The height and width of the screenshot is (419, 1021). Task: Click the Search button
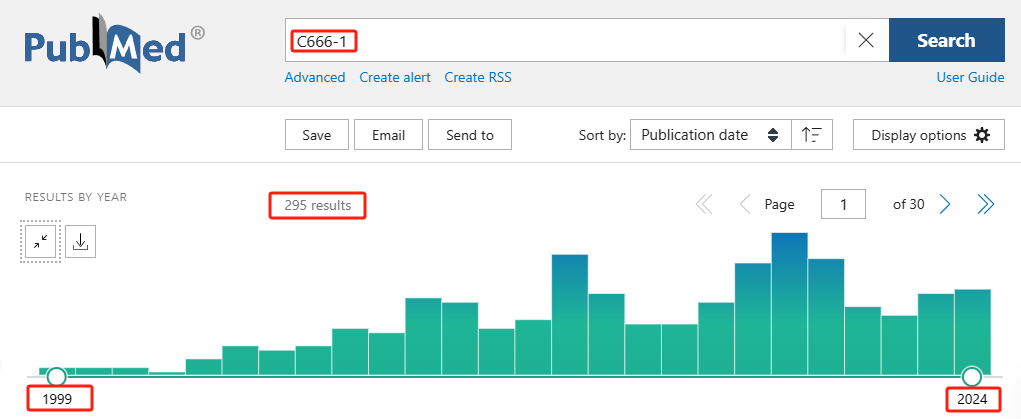[946, 40]
